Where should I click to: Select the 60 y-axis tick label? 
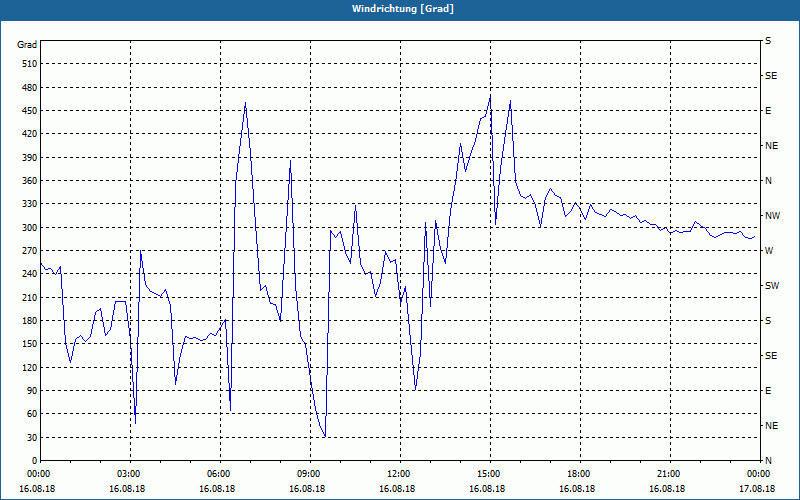(x=33, y=414)
